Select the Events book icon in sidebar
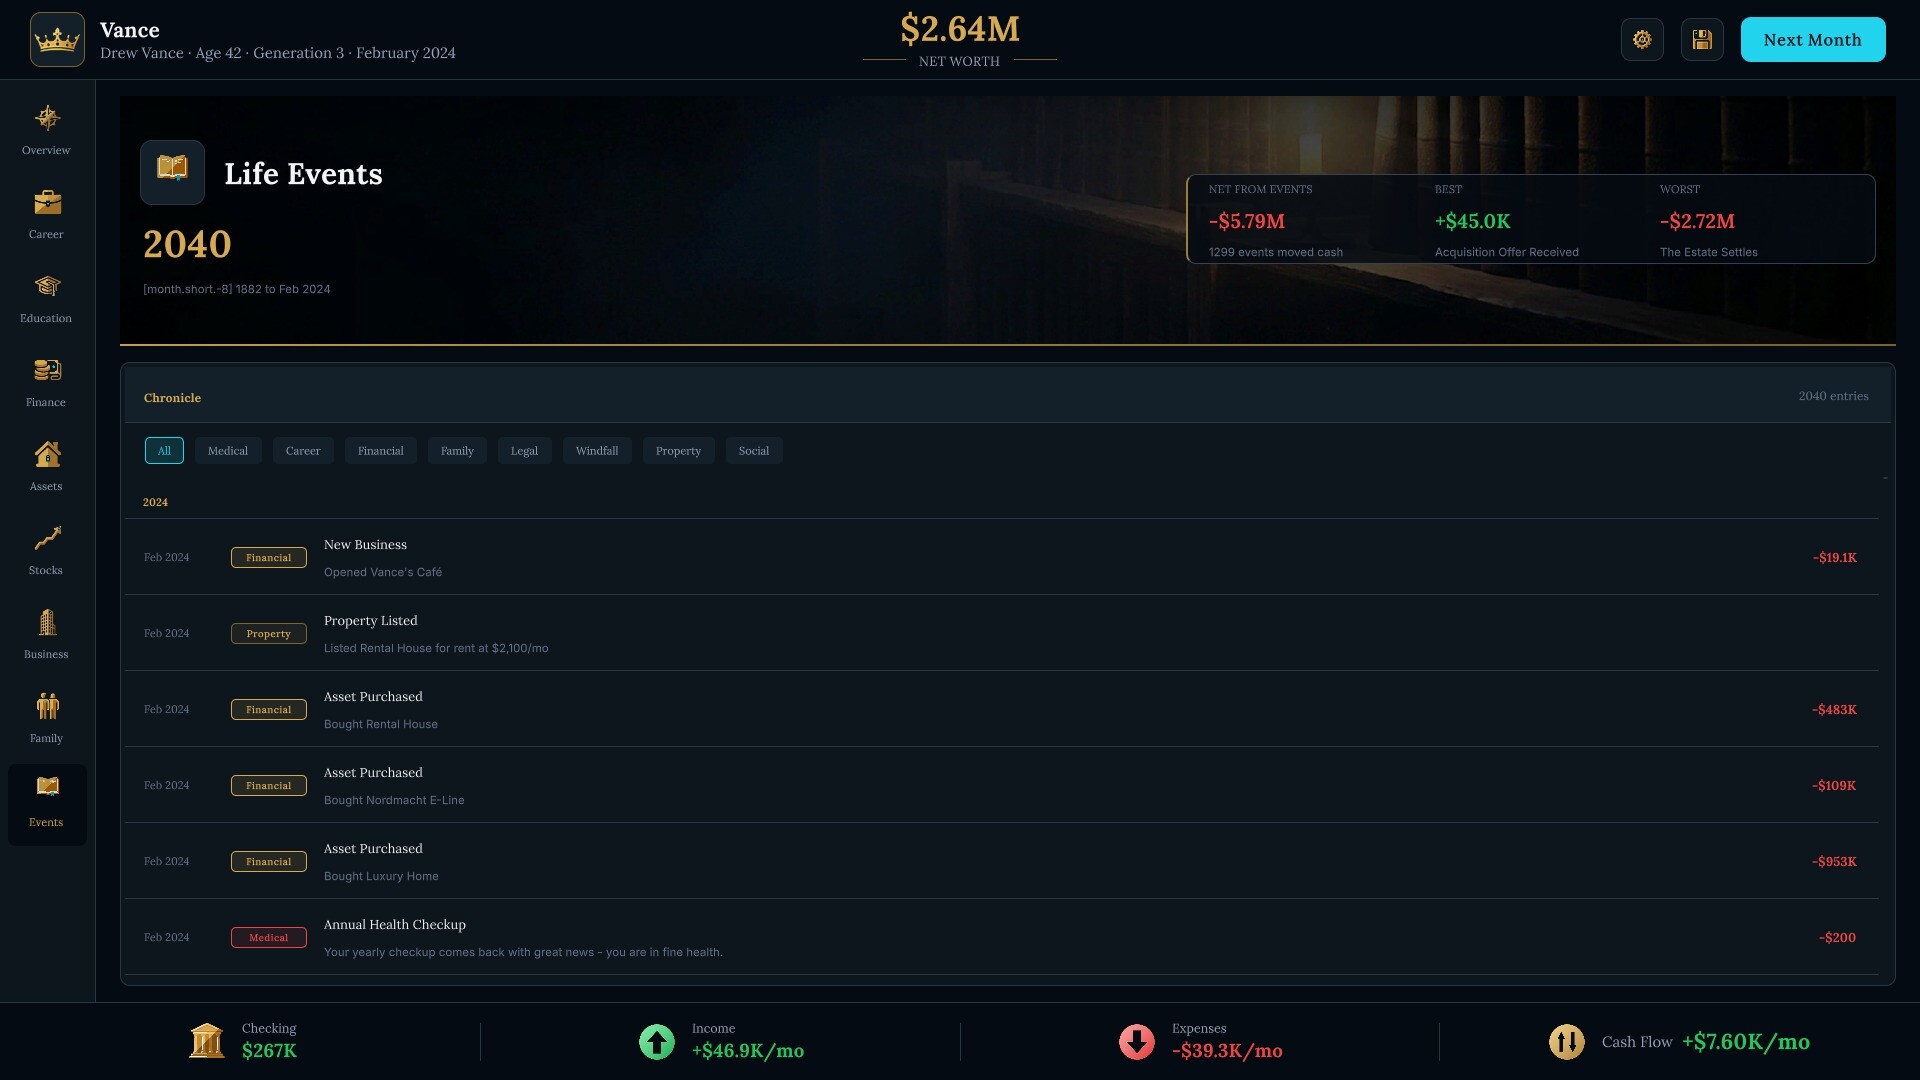 coord(47,787)
